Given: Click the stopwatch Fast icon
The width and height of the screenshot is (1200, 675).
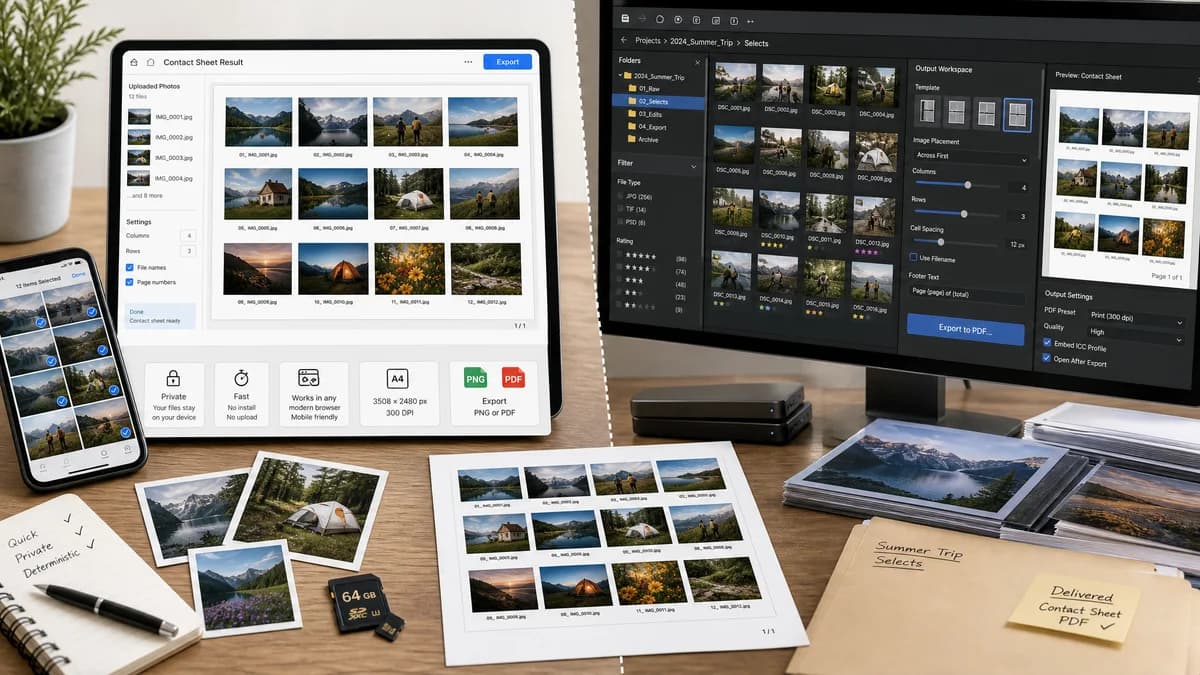Looking at the screenshot, I should coord(241,378).
